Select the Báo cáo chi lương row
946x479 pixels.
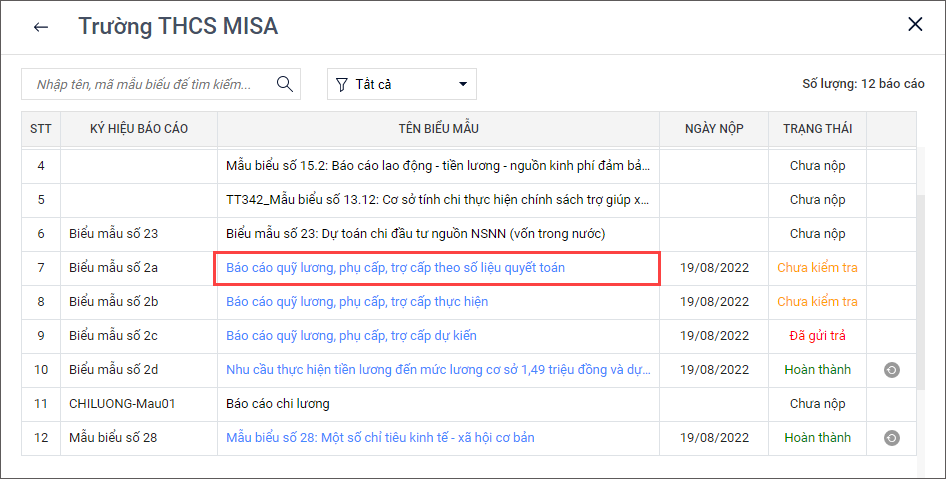[278, 404]
